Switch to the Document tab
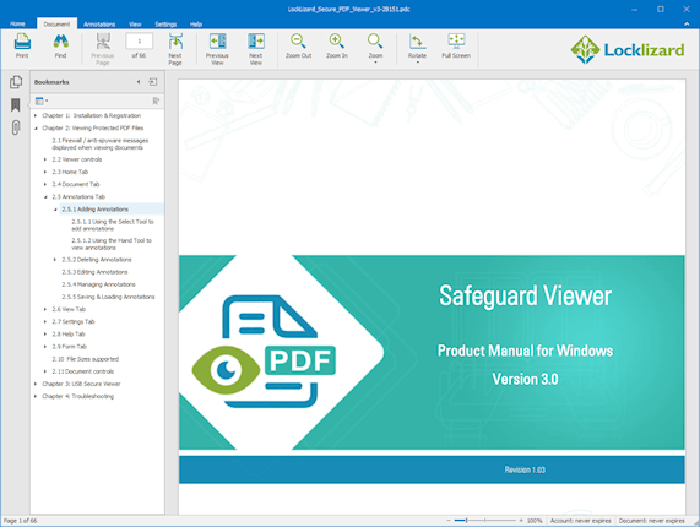 [57, 24]
